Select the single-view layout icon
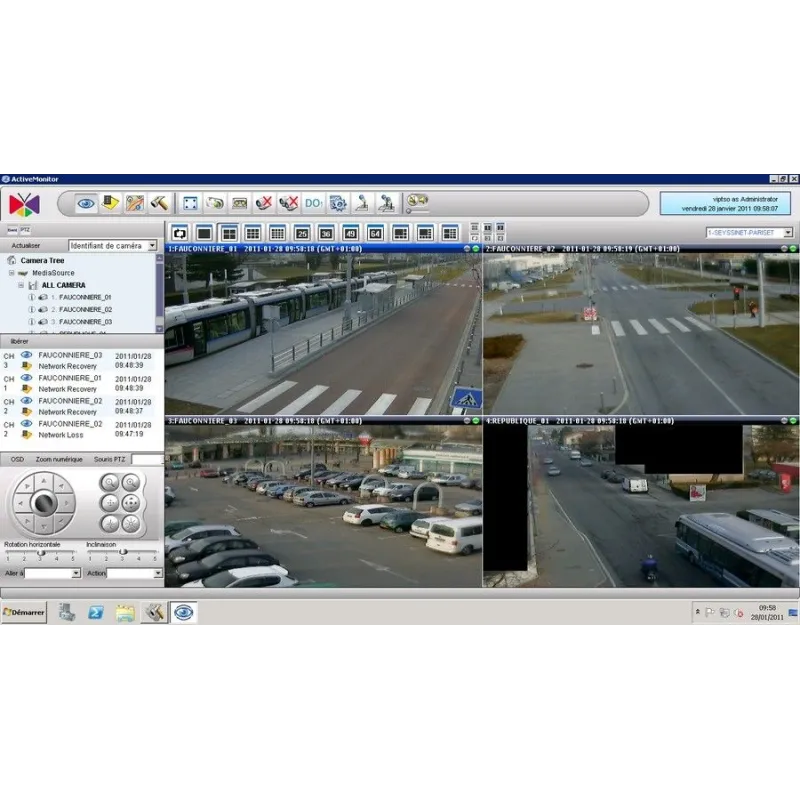This screenshot has width=800, height=800. [x=204, y=233]
